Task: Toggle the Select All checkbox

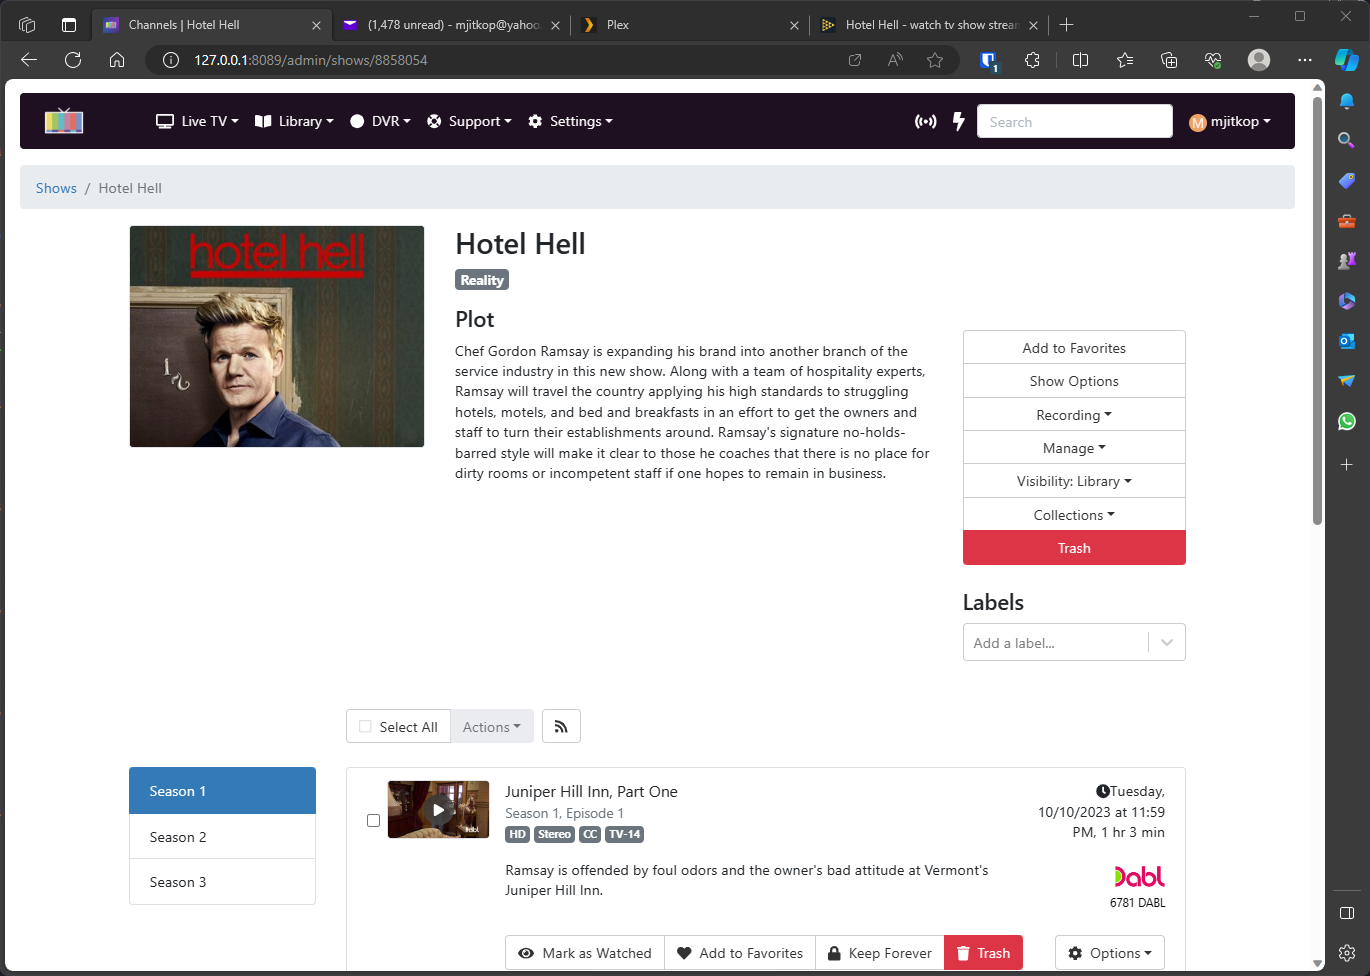Action: [x=366, y=727]
